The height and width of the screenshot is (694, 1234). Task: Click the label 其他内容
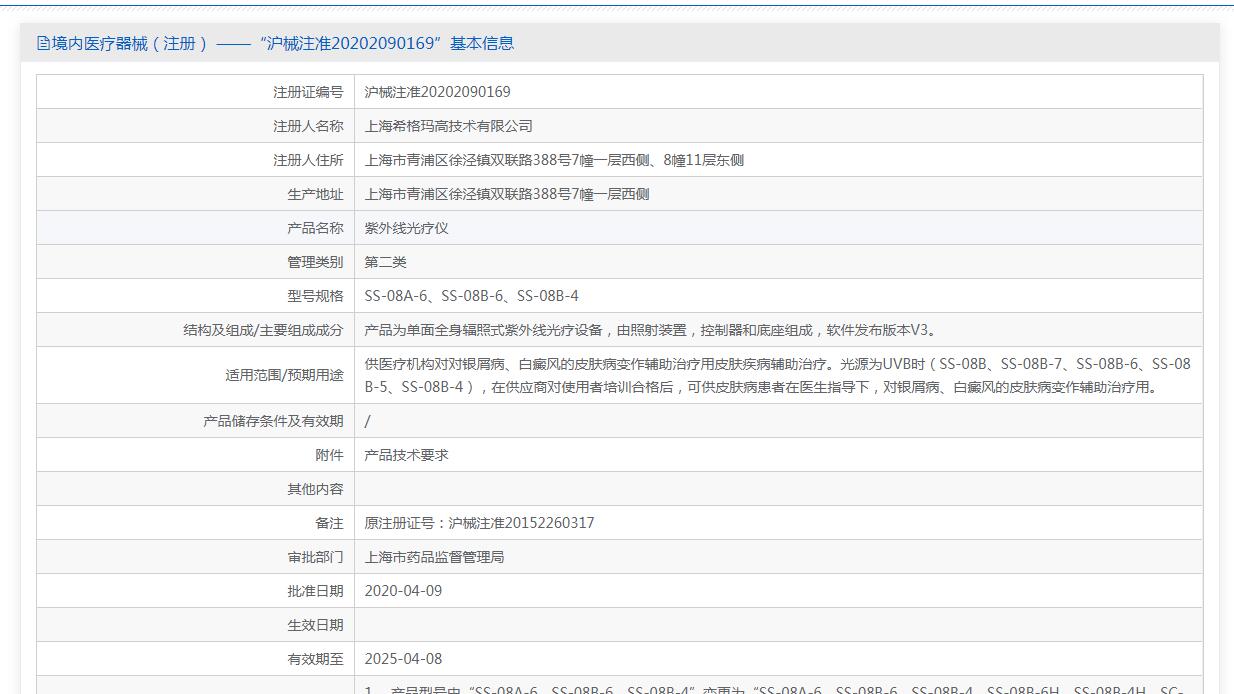(315, 489)
